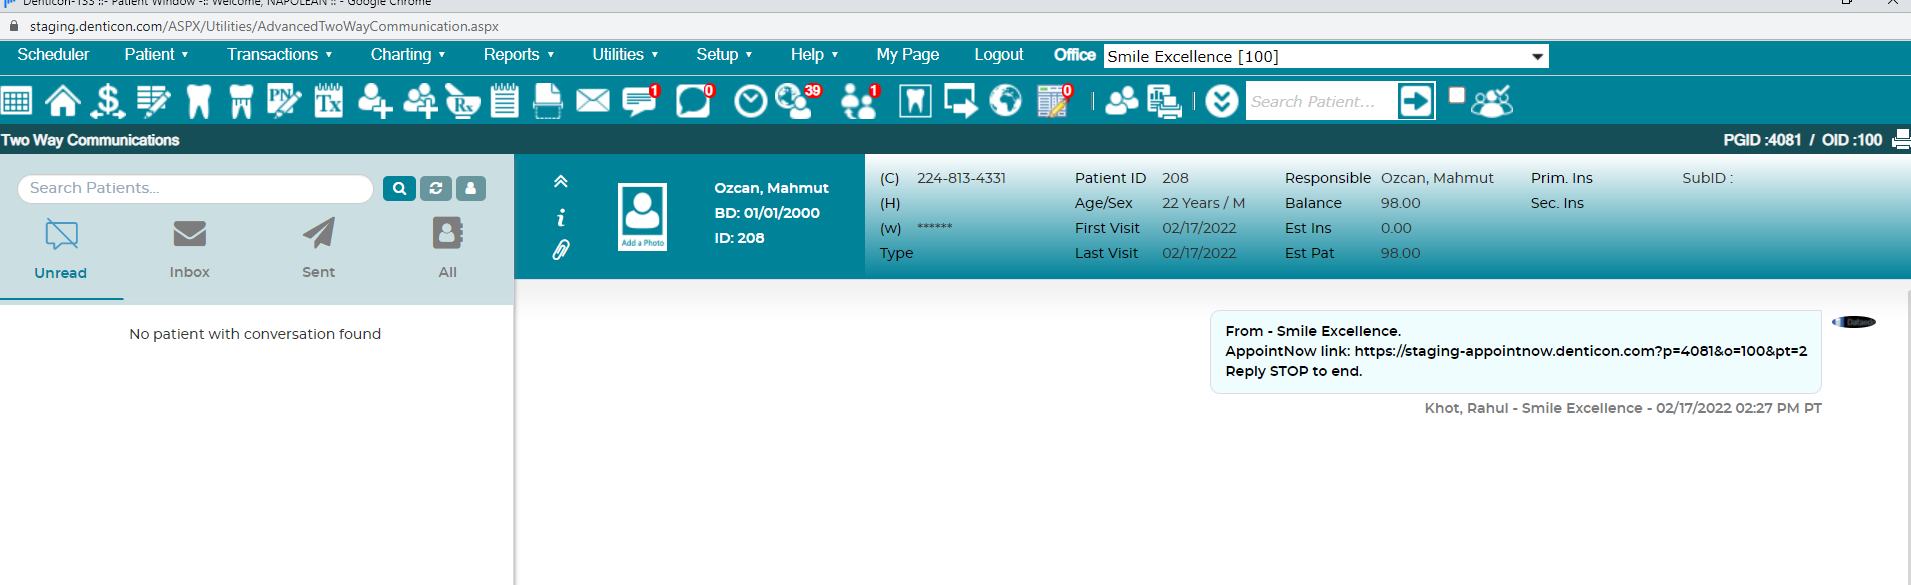The image size is (1911, 585).
Task: Click the dollar sign transactions icon
Action: pyautogui.click(x=107, y=101)
